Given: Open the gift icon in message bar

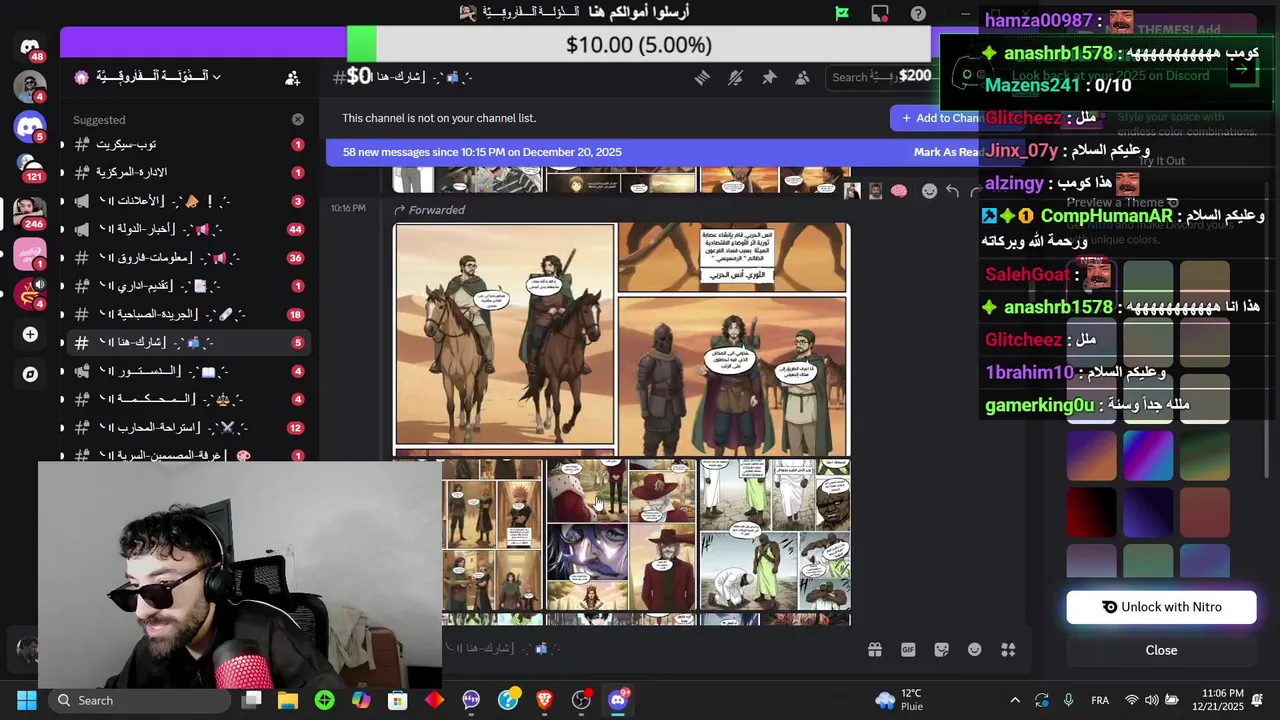Looking at the screenshot, I should tap(875, 650).
